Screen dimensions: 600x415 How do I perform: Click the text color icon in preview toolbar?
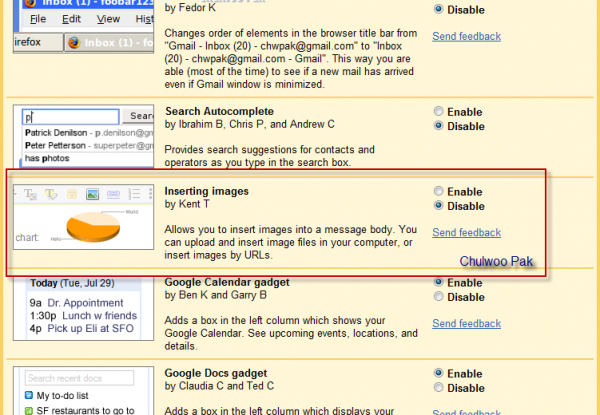pyautogui.click(x=30, y=193)
